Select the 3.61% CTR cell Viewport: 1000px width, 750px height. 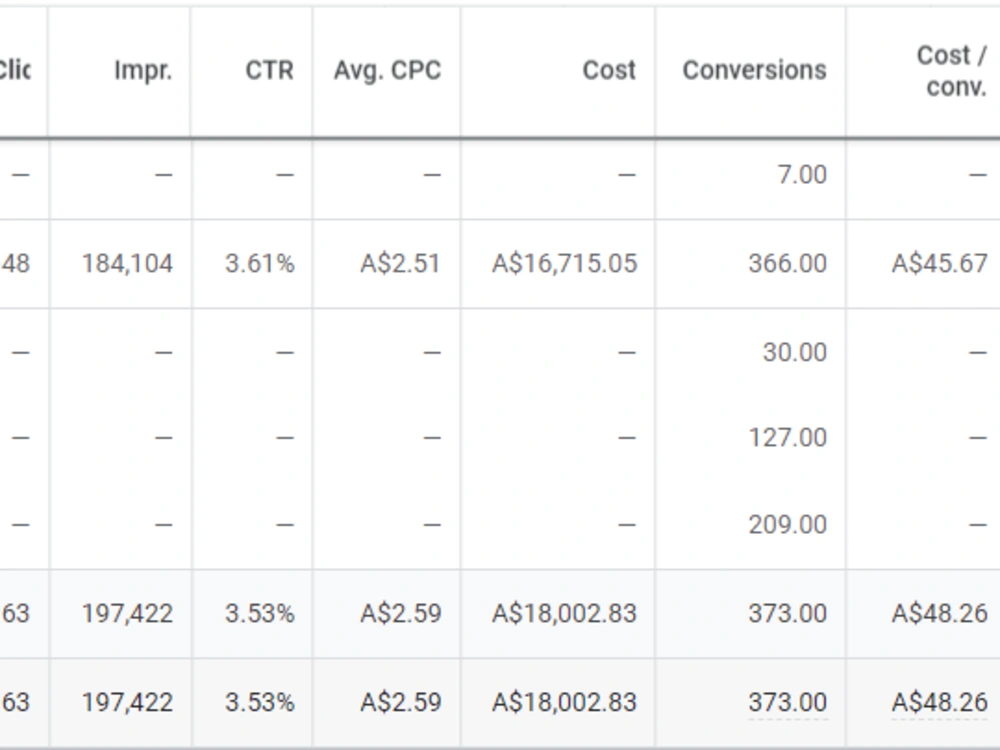pos(260,263)
